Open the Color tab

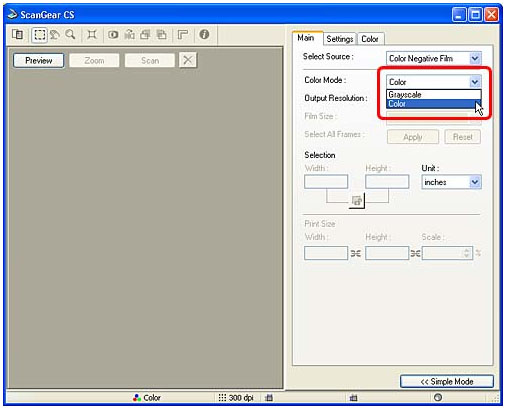pos(370,39)
